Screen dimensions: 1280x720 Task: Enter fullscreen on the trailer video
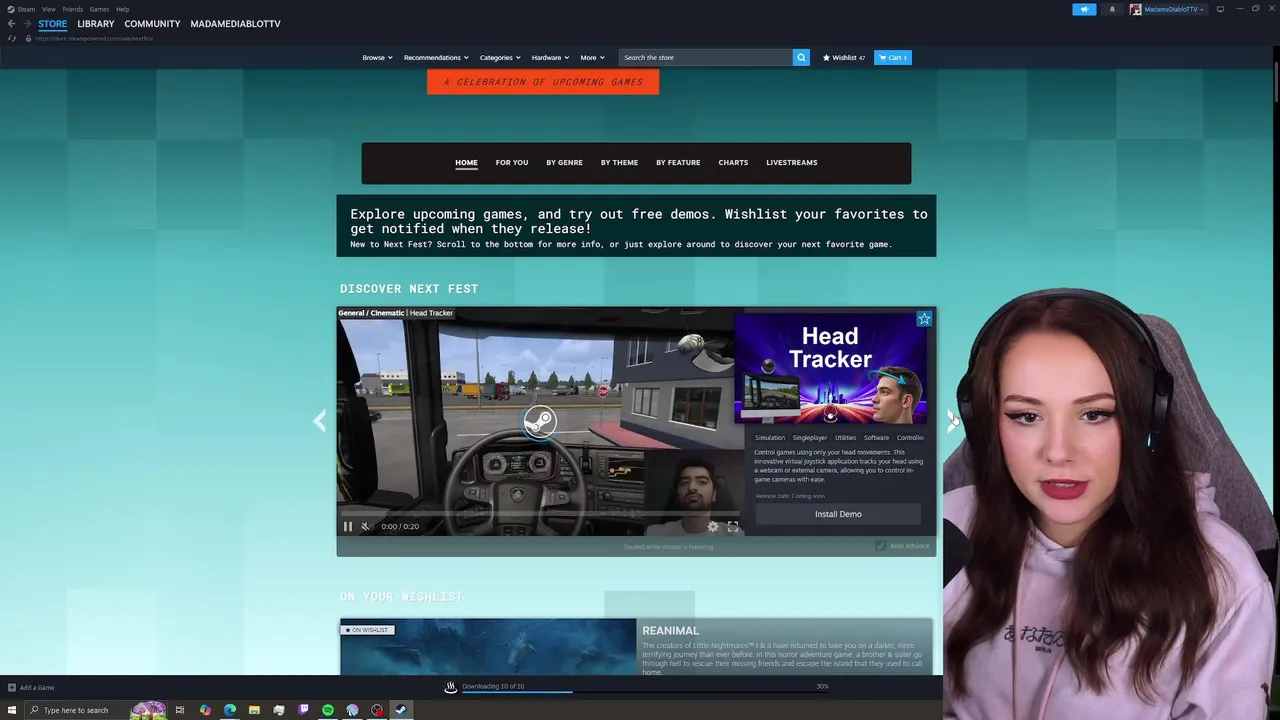coord(733,527)
